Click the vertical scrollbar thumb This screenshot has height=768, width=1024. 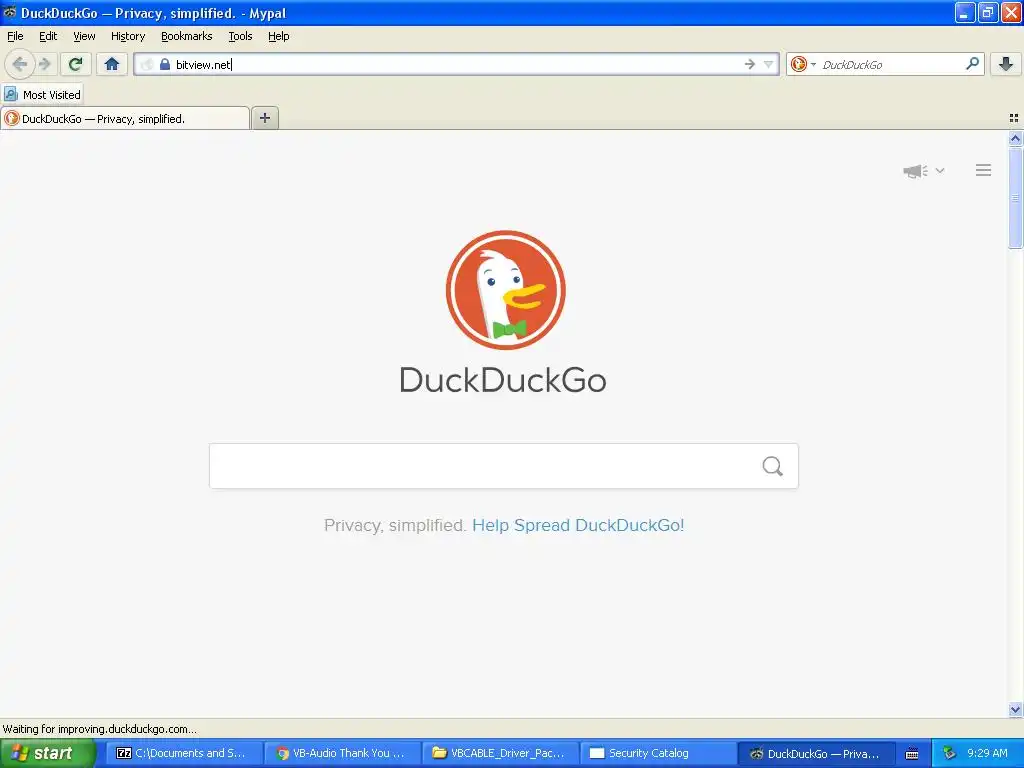(1015, 198)
